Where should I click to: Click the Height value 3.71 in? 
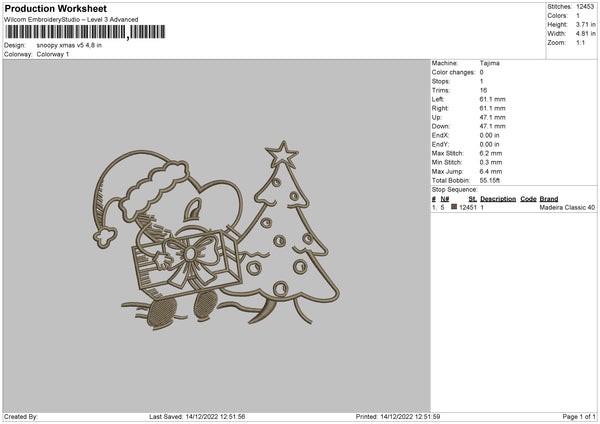pyautogui.click(x=585, y=24)
